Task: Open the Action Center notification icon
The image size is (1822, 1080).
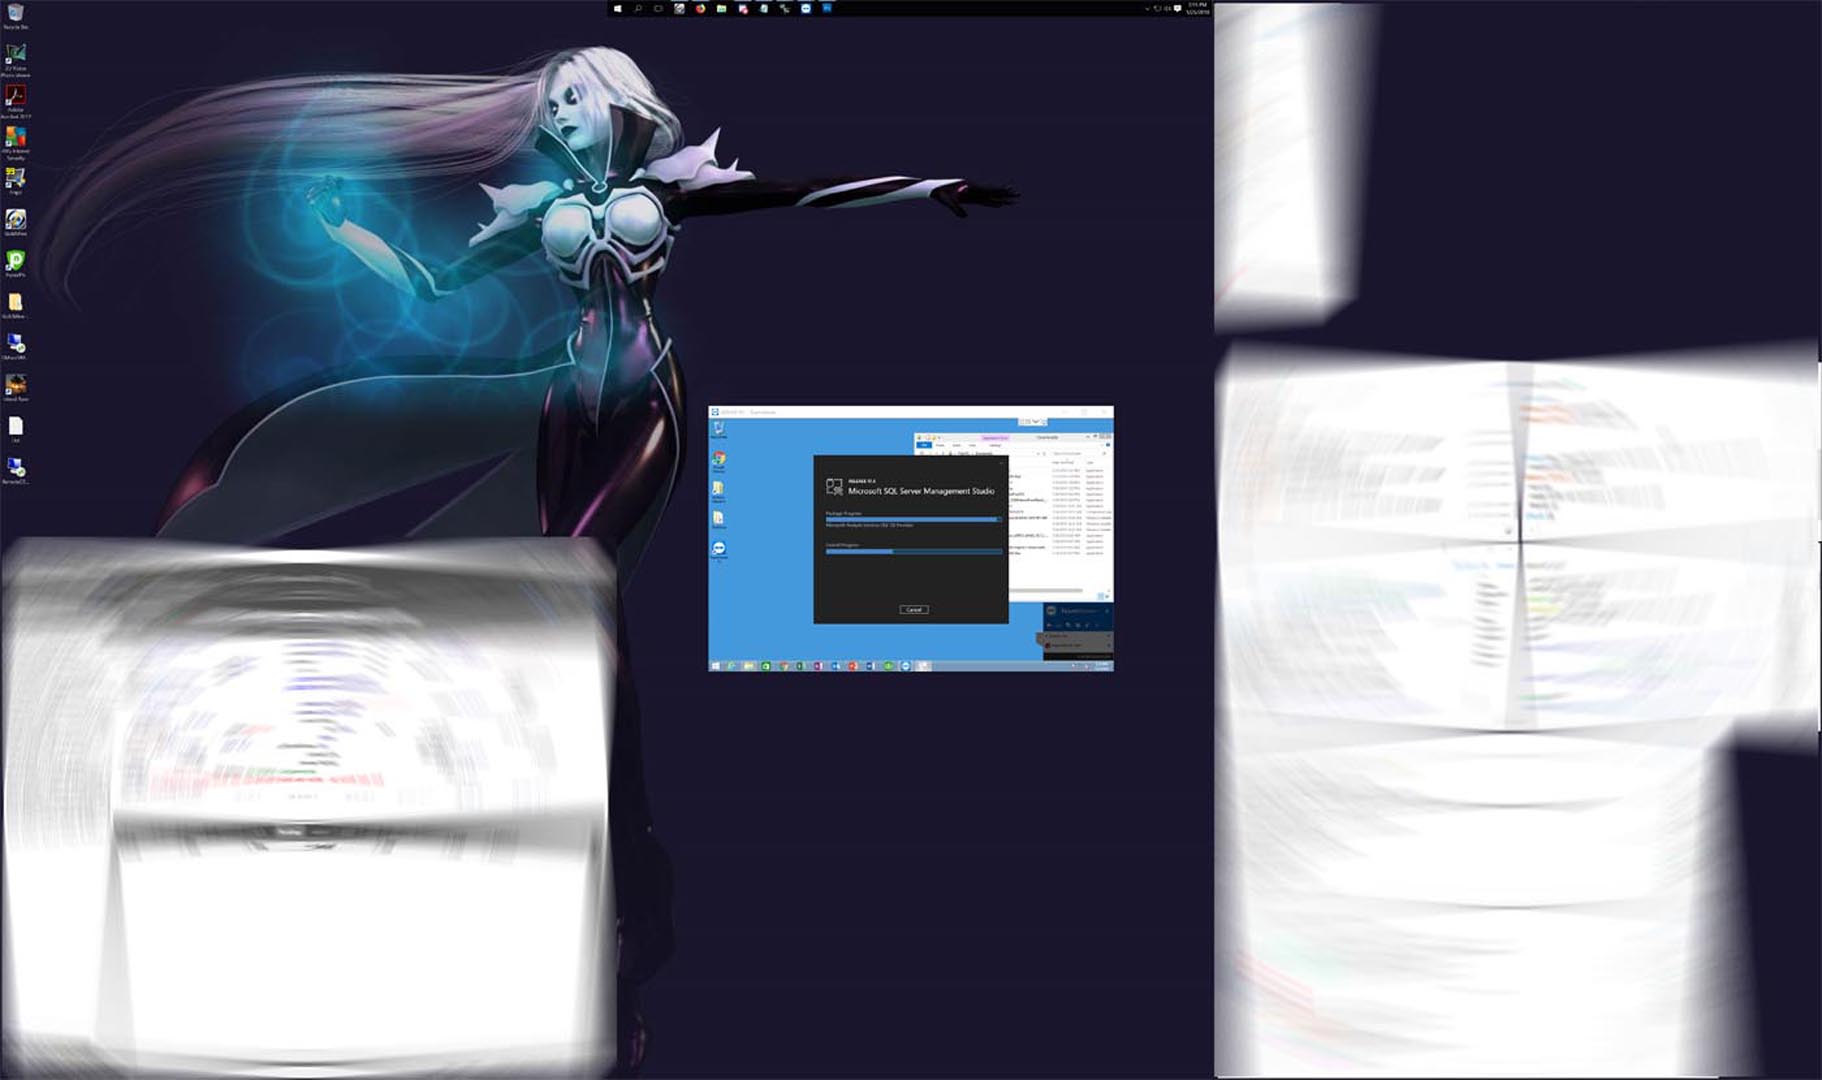Action: point(1178,8)
